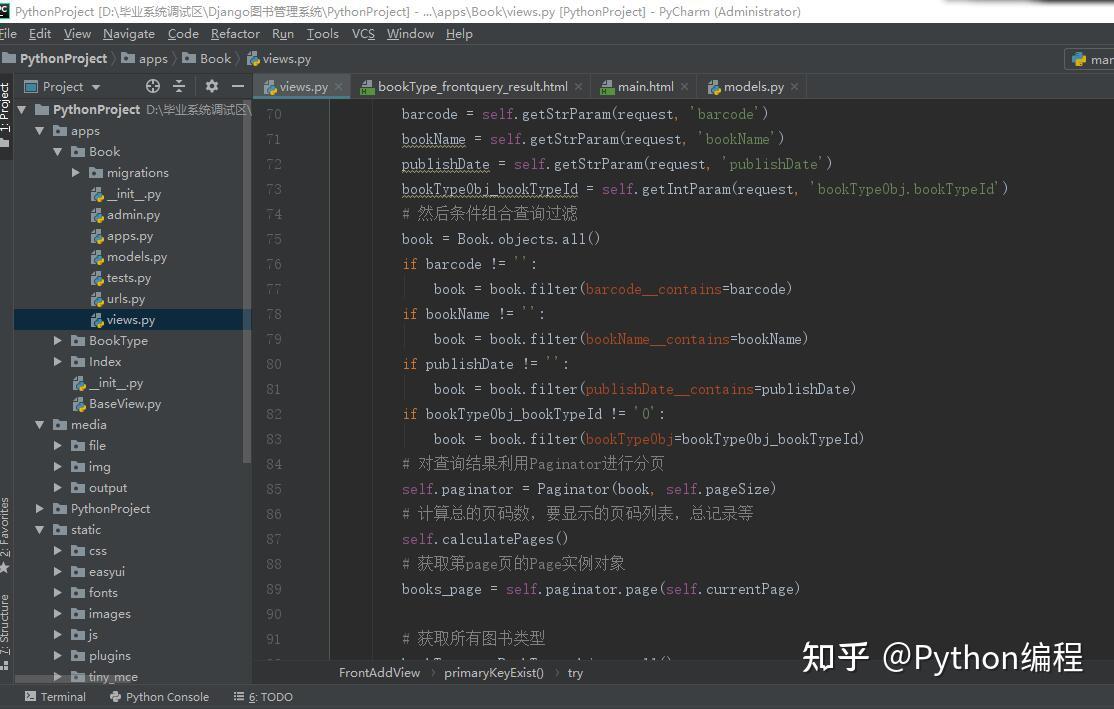Viewport: 1114px width, 709px height.
Task: Close the bookType_frontquery_result.html tab
Action: (x=578, y=86)
